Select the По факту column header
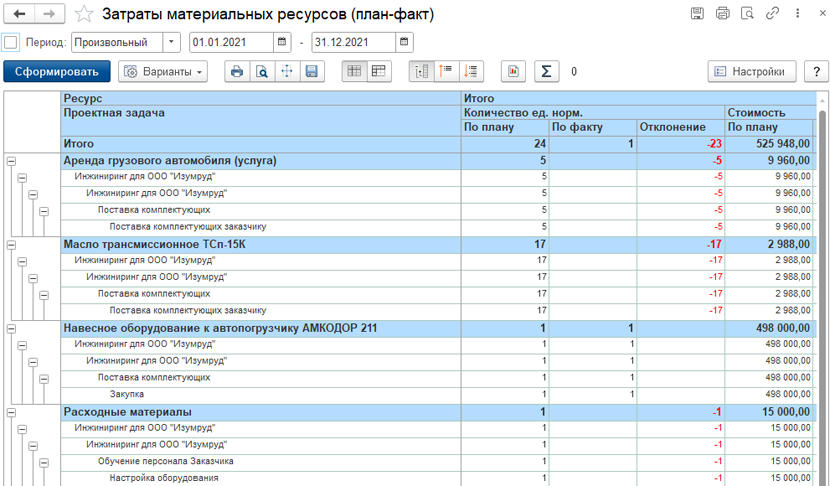Screen dimensions: 830x486 tap(592, 127)
